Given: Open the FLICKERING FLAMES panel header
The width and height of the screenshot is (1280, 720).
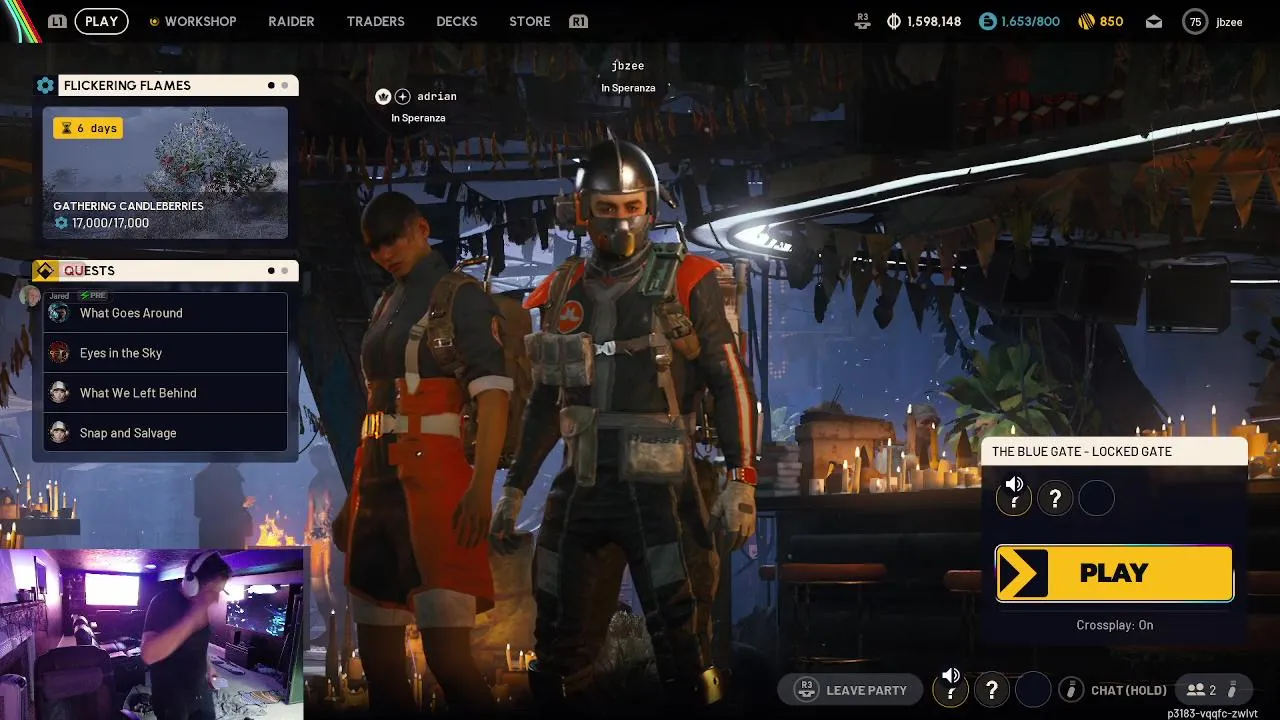Looking at the screenshot, I should [x=178, y=86].
